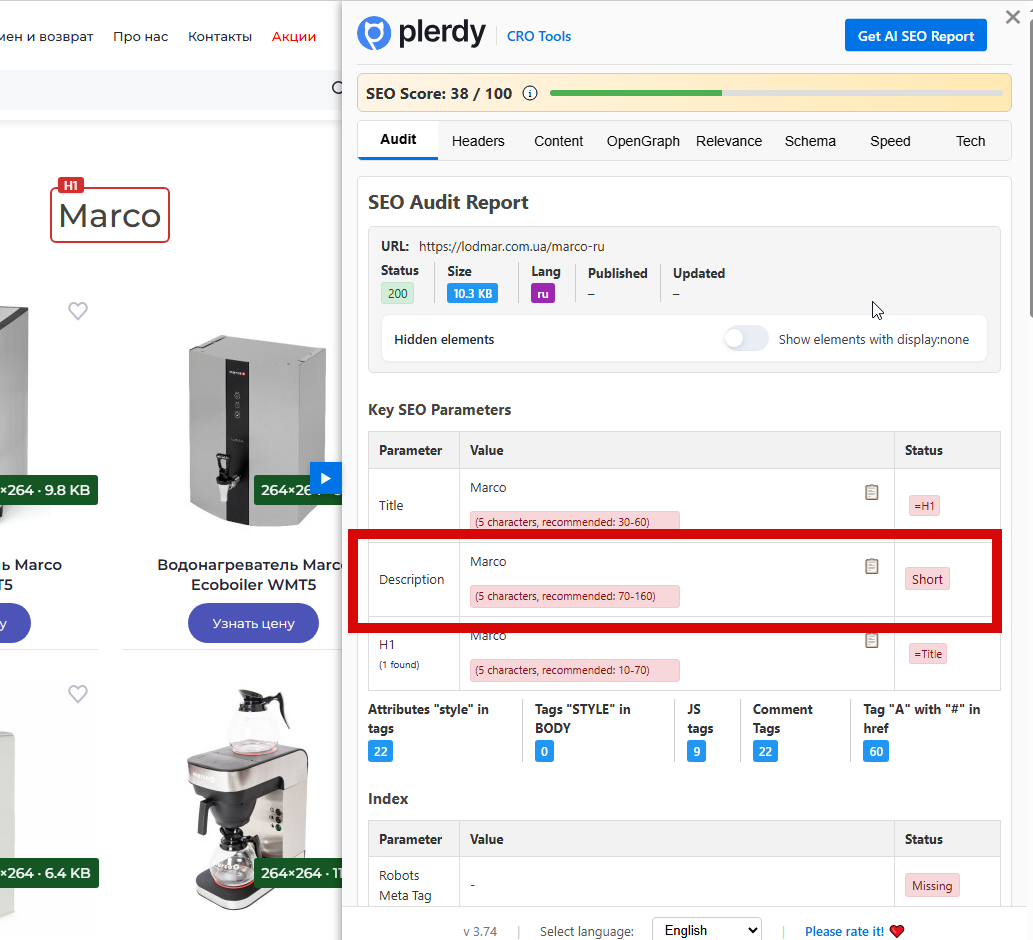Click the Please rate it! link
The image size is (1033, 940).
[844, 931]
